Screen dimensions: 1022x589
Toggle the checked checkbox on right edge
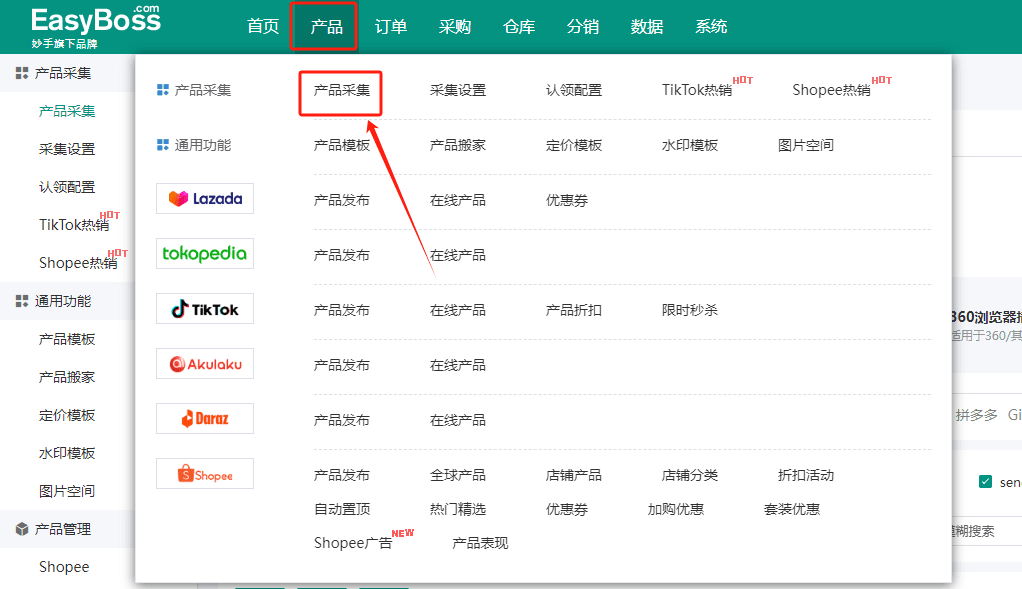click(x=986, y=482)
